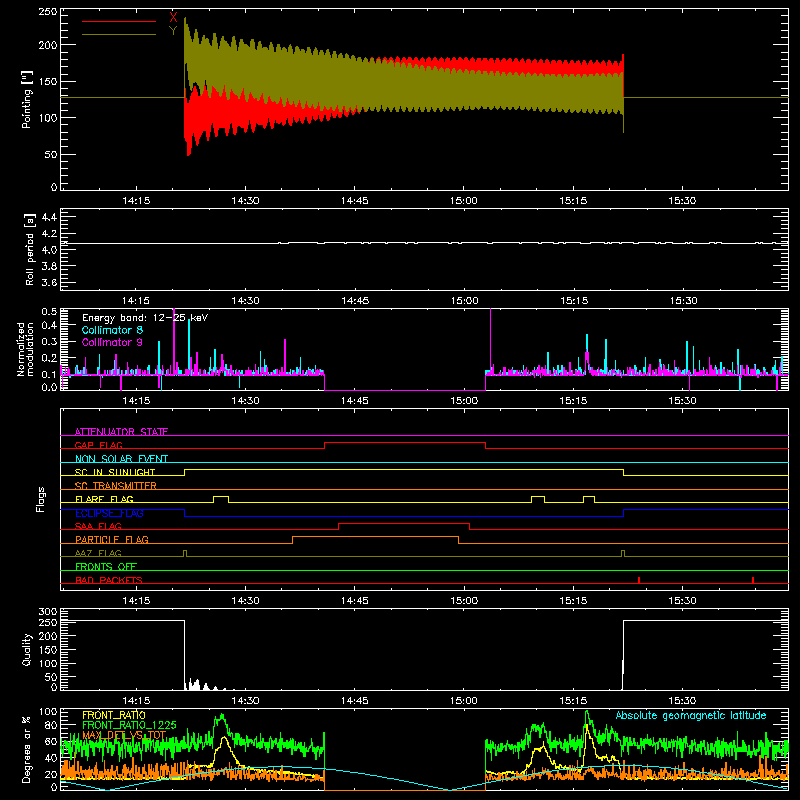Click the raised SAA_FLAG segment
Screen dimensions: 800x800
pyautogui.click(x=404, y=524)
